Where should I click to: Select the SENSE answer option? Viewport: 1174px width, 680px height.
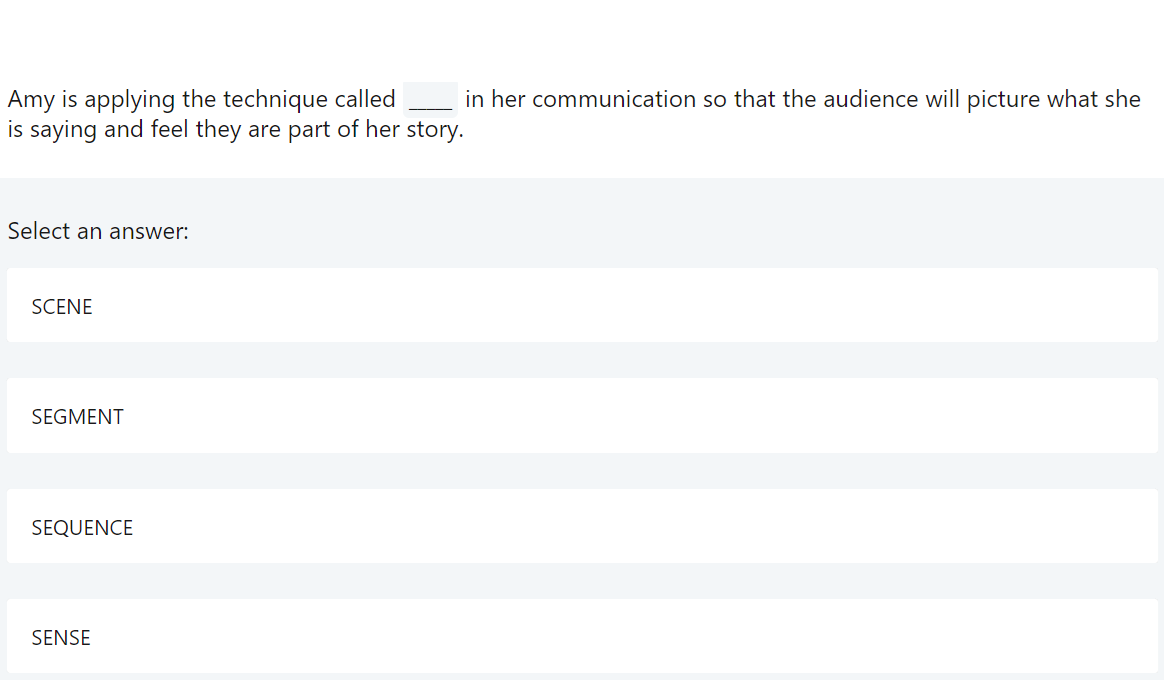click(582, 637)
